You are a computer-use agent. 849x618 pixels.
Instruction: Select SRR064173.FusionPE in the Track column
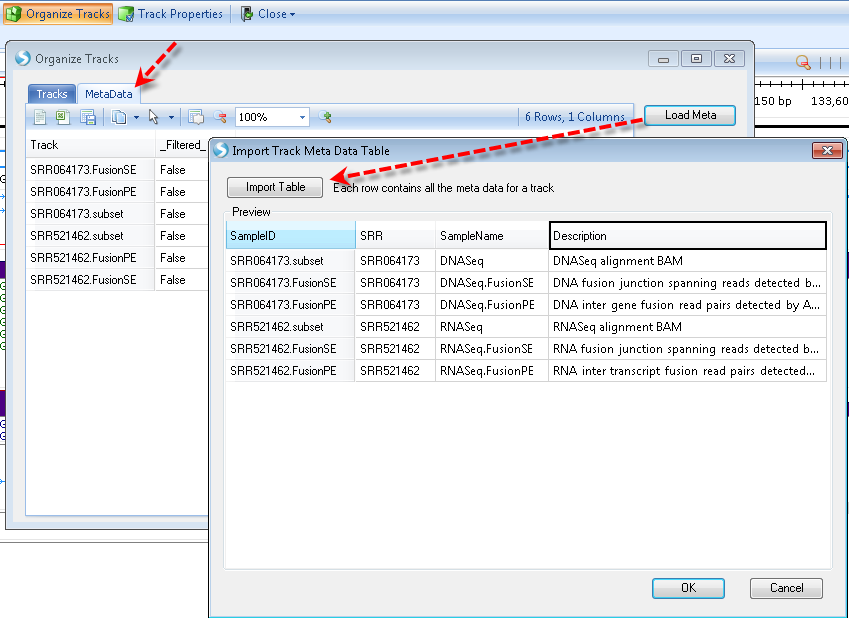tap(90, 192)
